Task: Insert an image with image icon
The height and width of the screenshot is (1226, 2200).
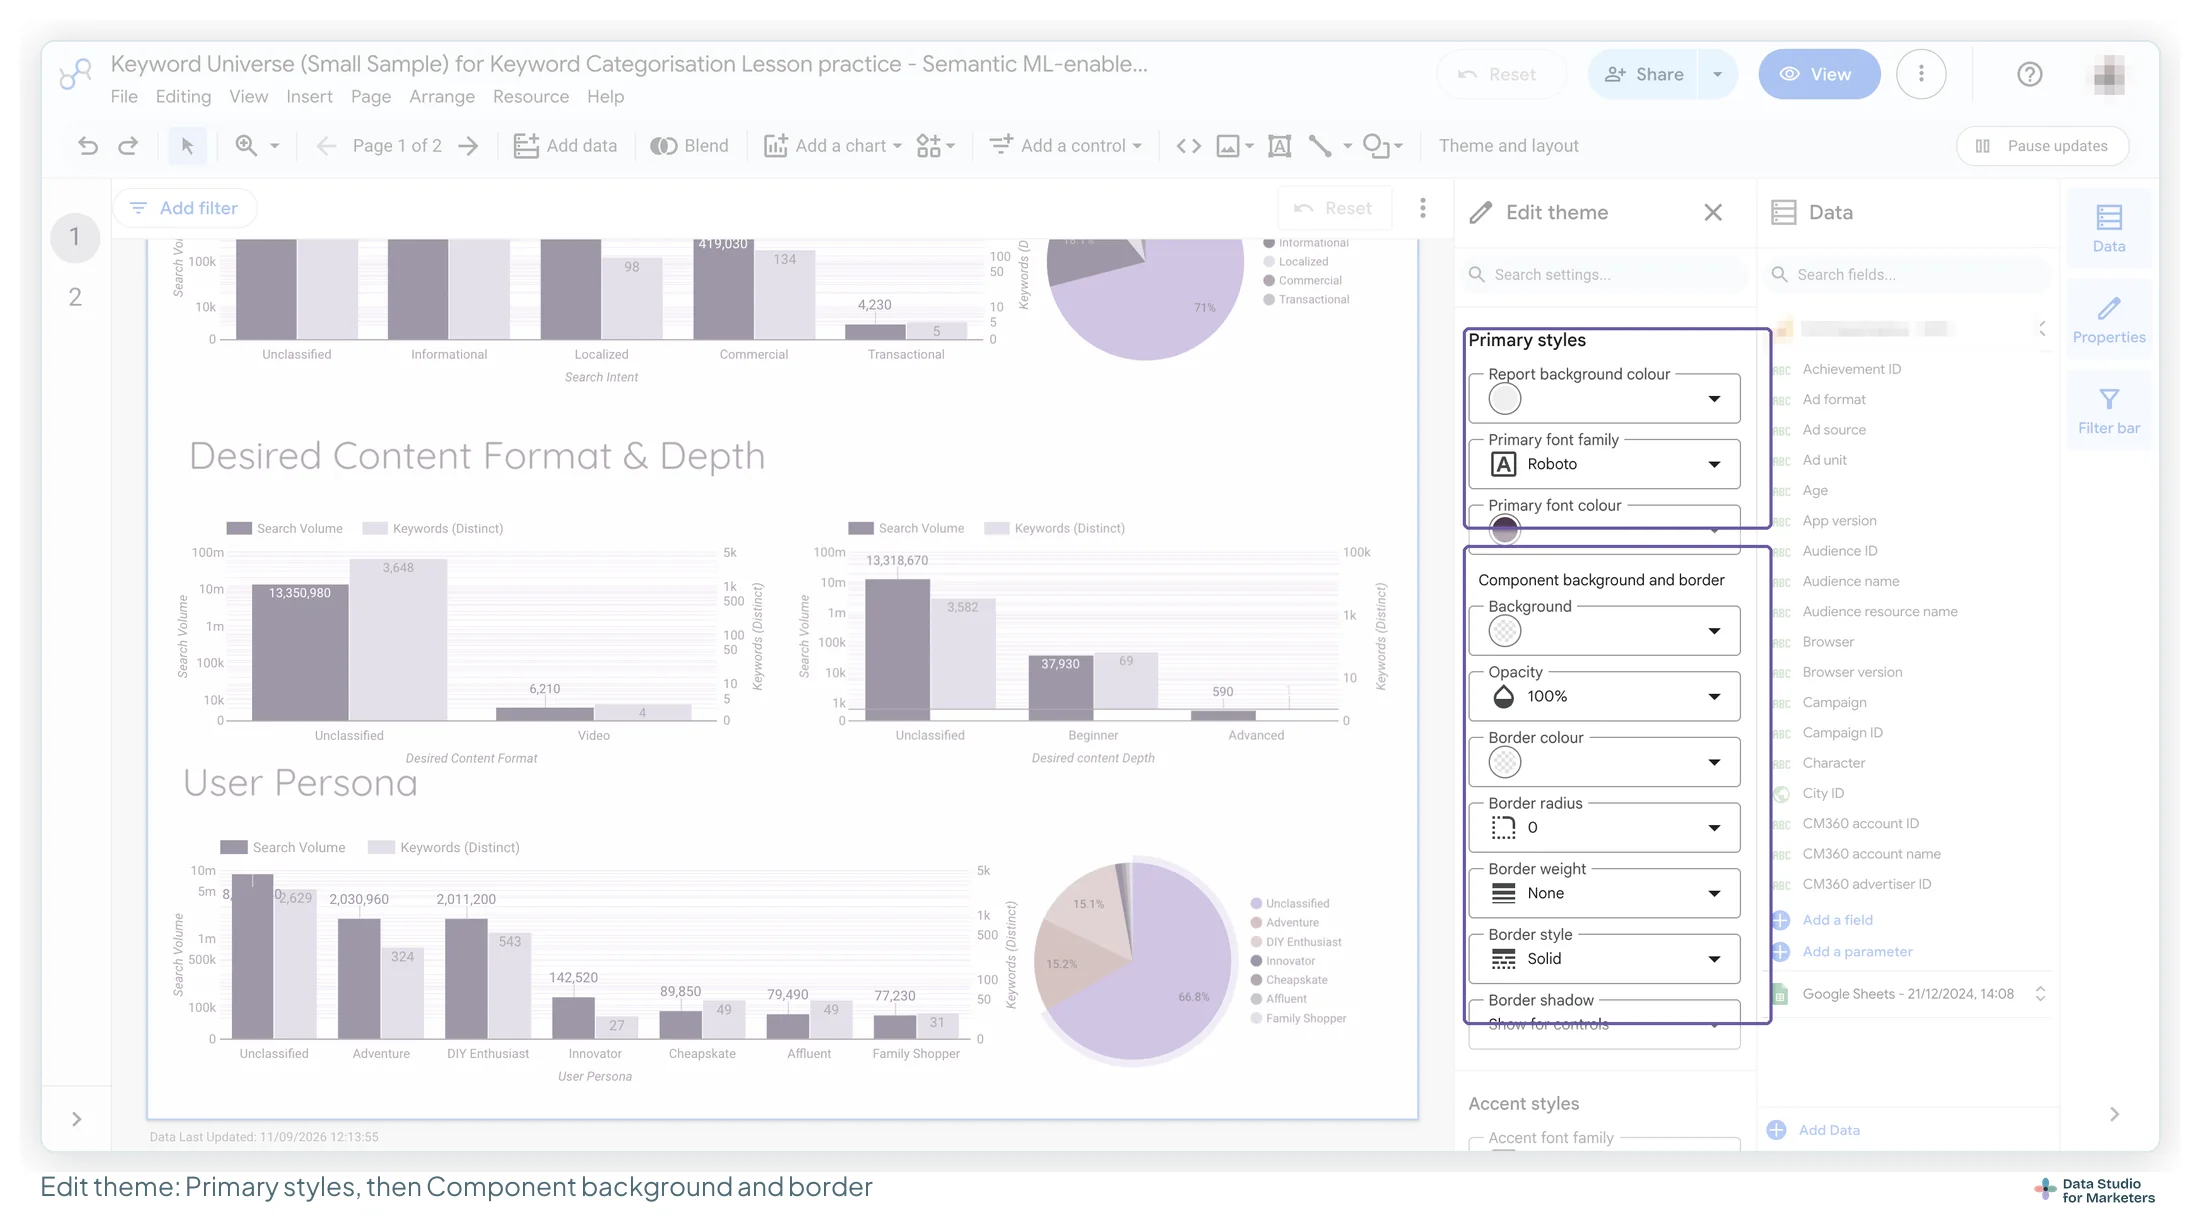Action: pos(1228,146)
